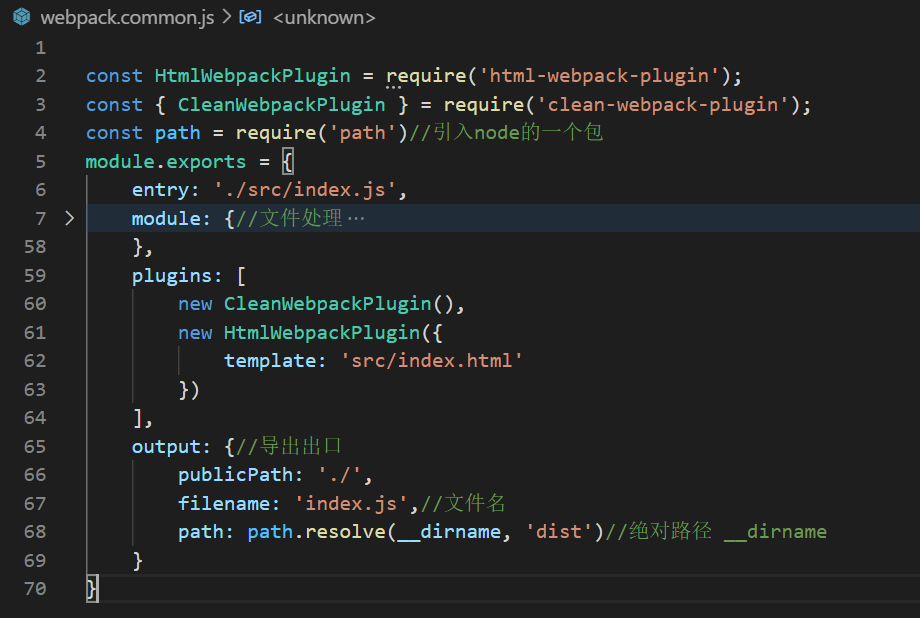Click the path constant name on line 4

click(177, 133)
